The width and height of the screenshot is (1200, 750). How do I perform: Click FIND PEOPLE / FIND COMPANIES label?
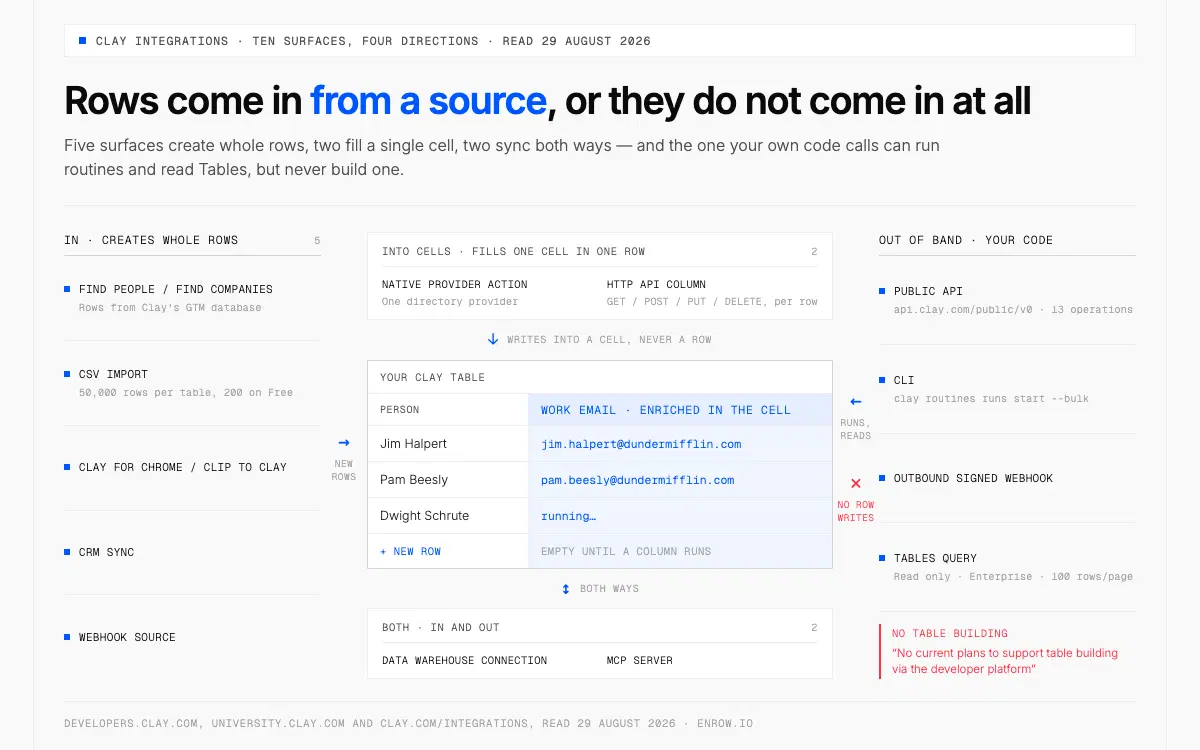tap(176, 289)
